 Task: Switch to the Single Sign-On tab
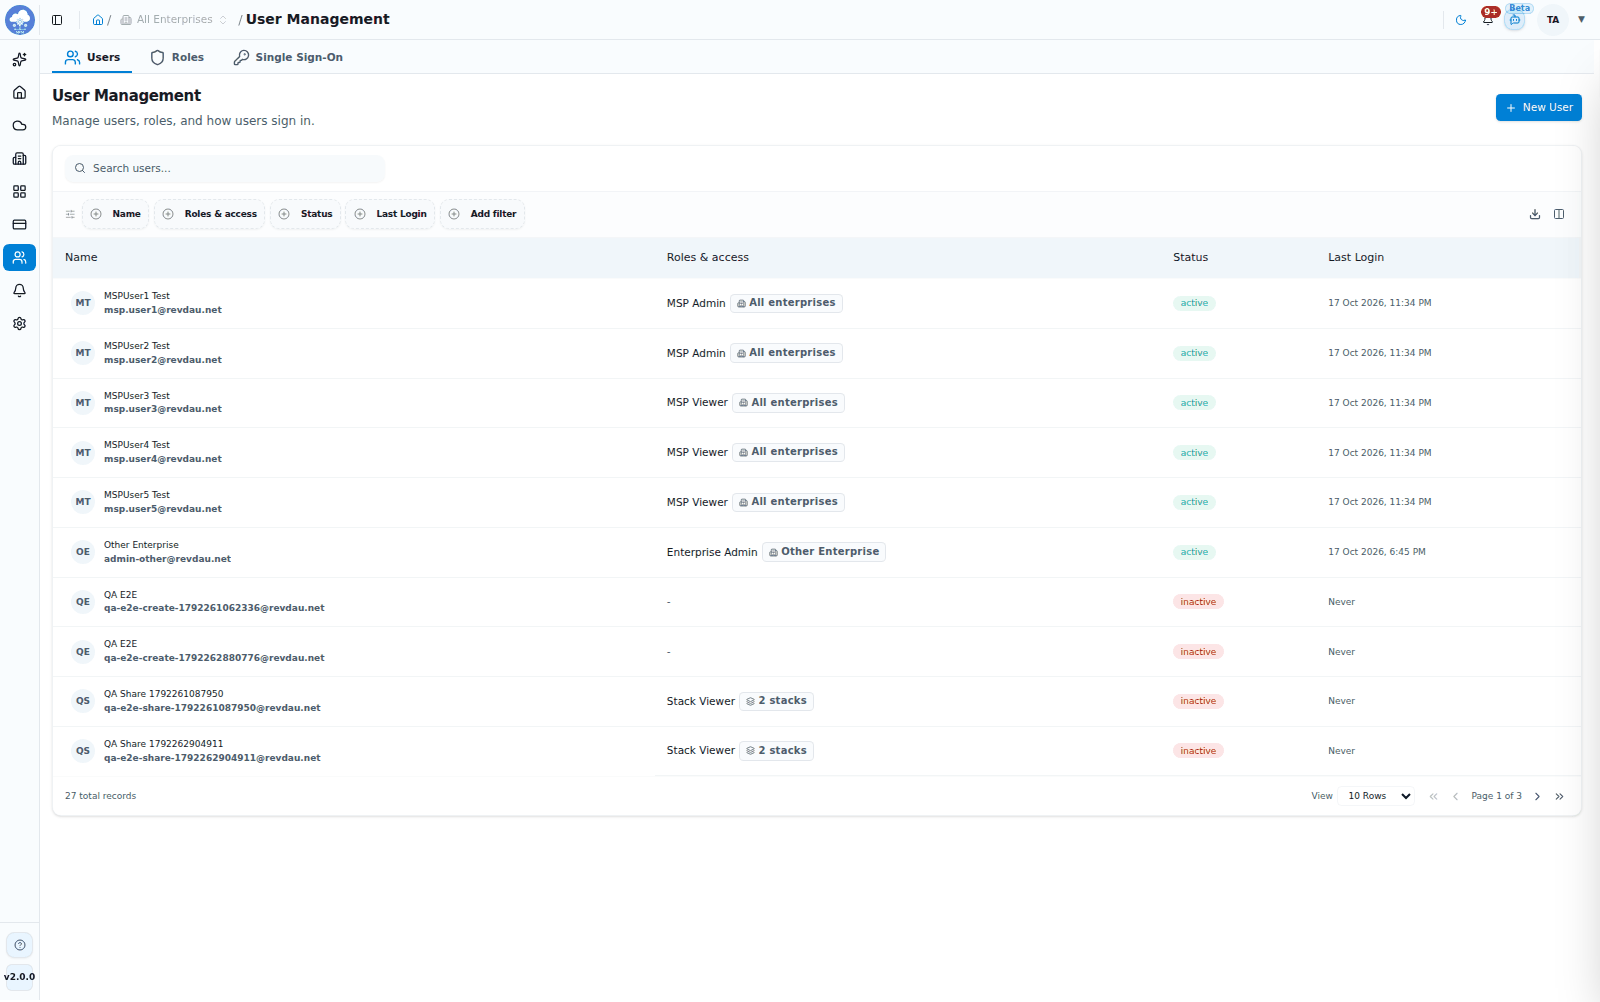click(x=288, y=57)
